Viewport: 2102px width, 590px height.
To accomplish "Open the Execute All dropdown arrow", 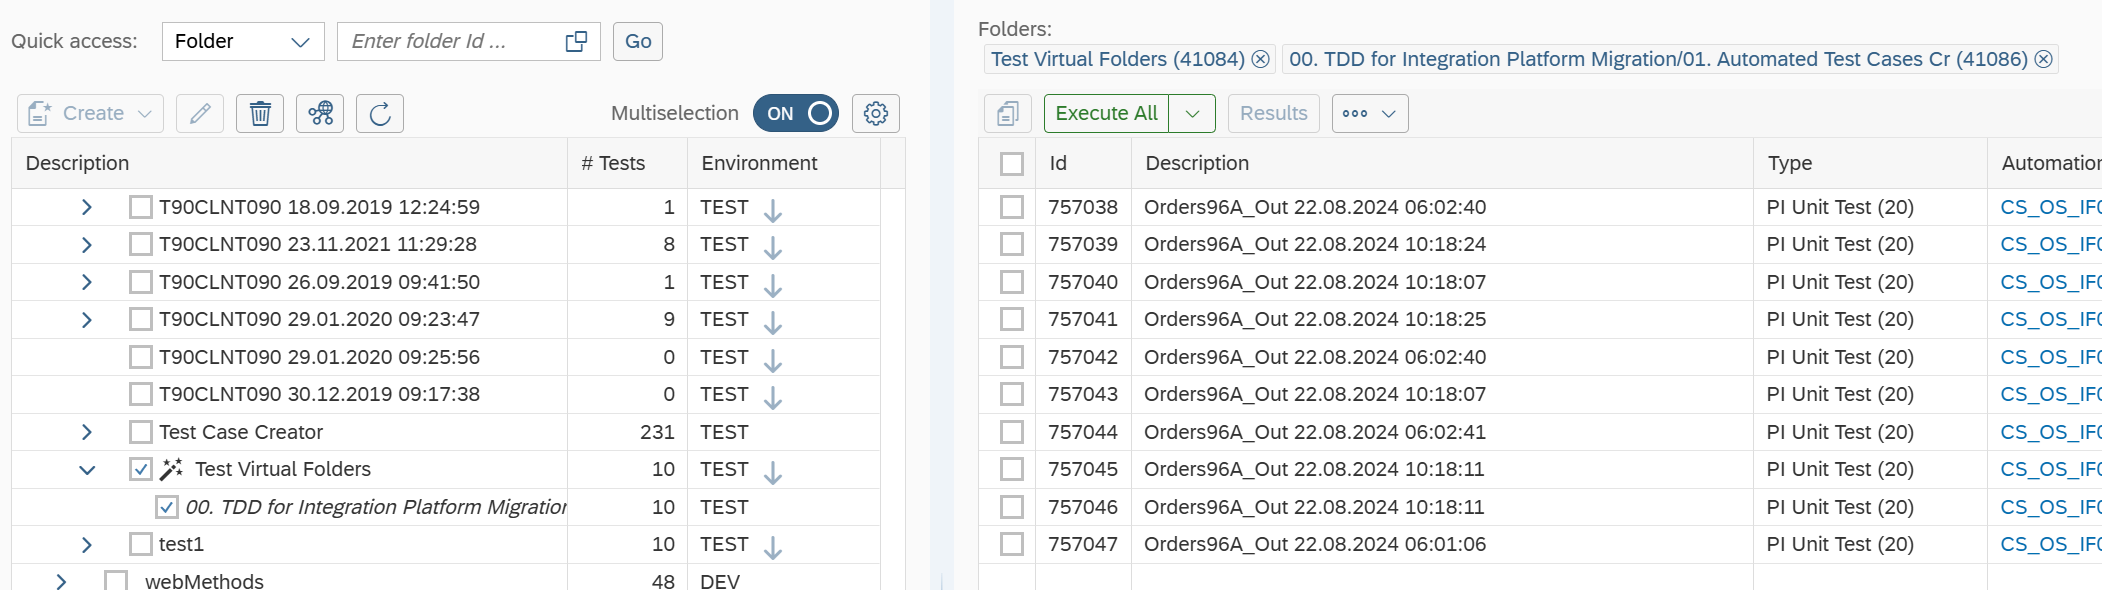I will click(x=1192, y=114).
